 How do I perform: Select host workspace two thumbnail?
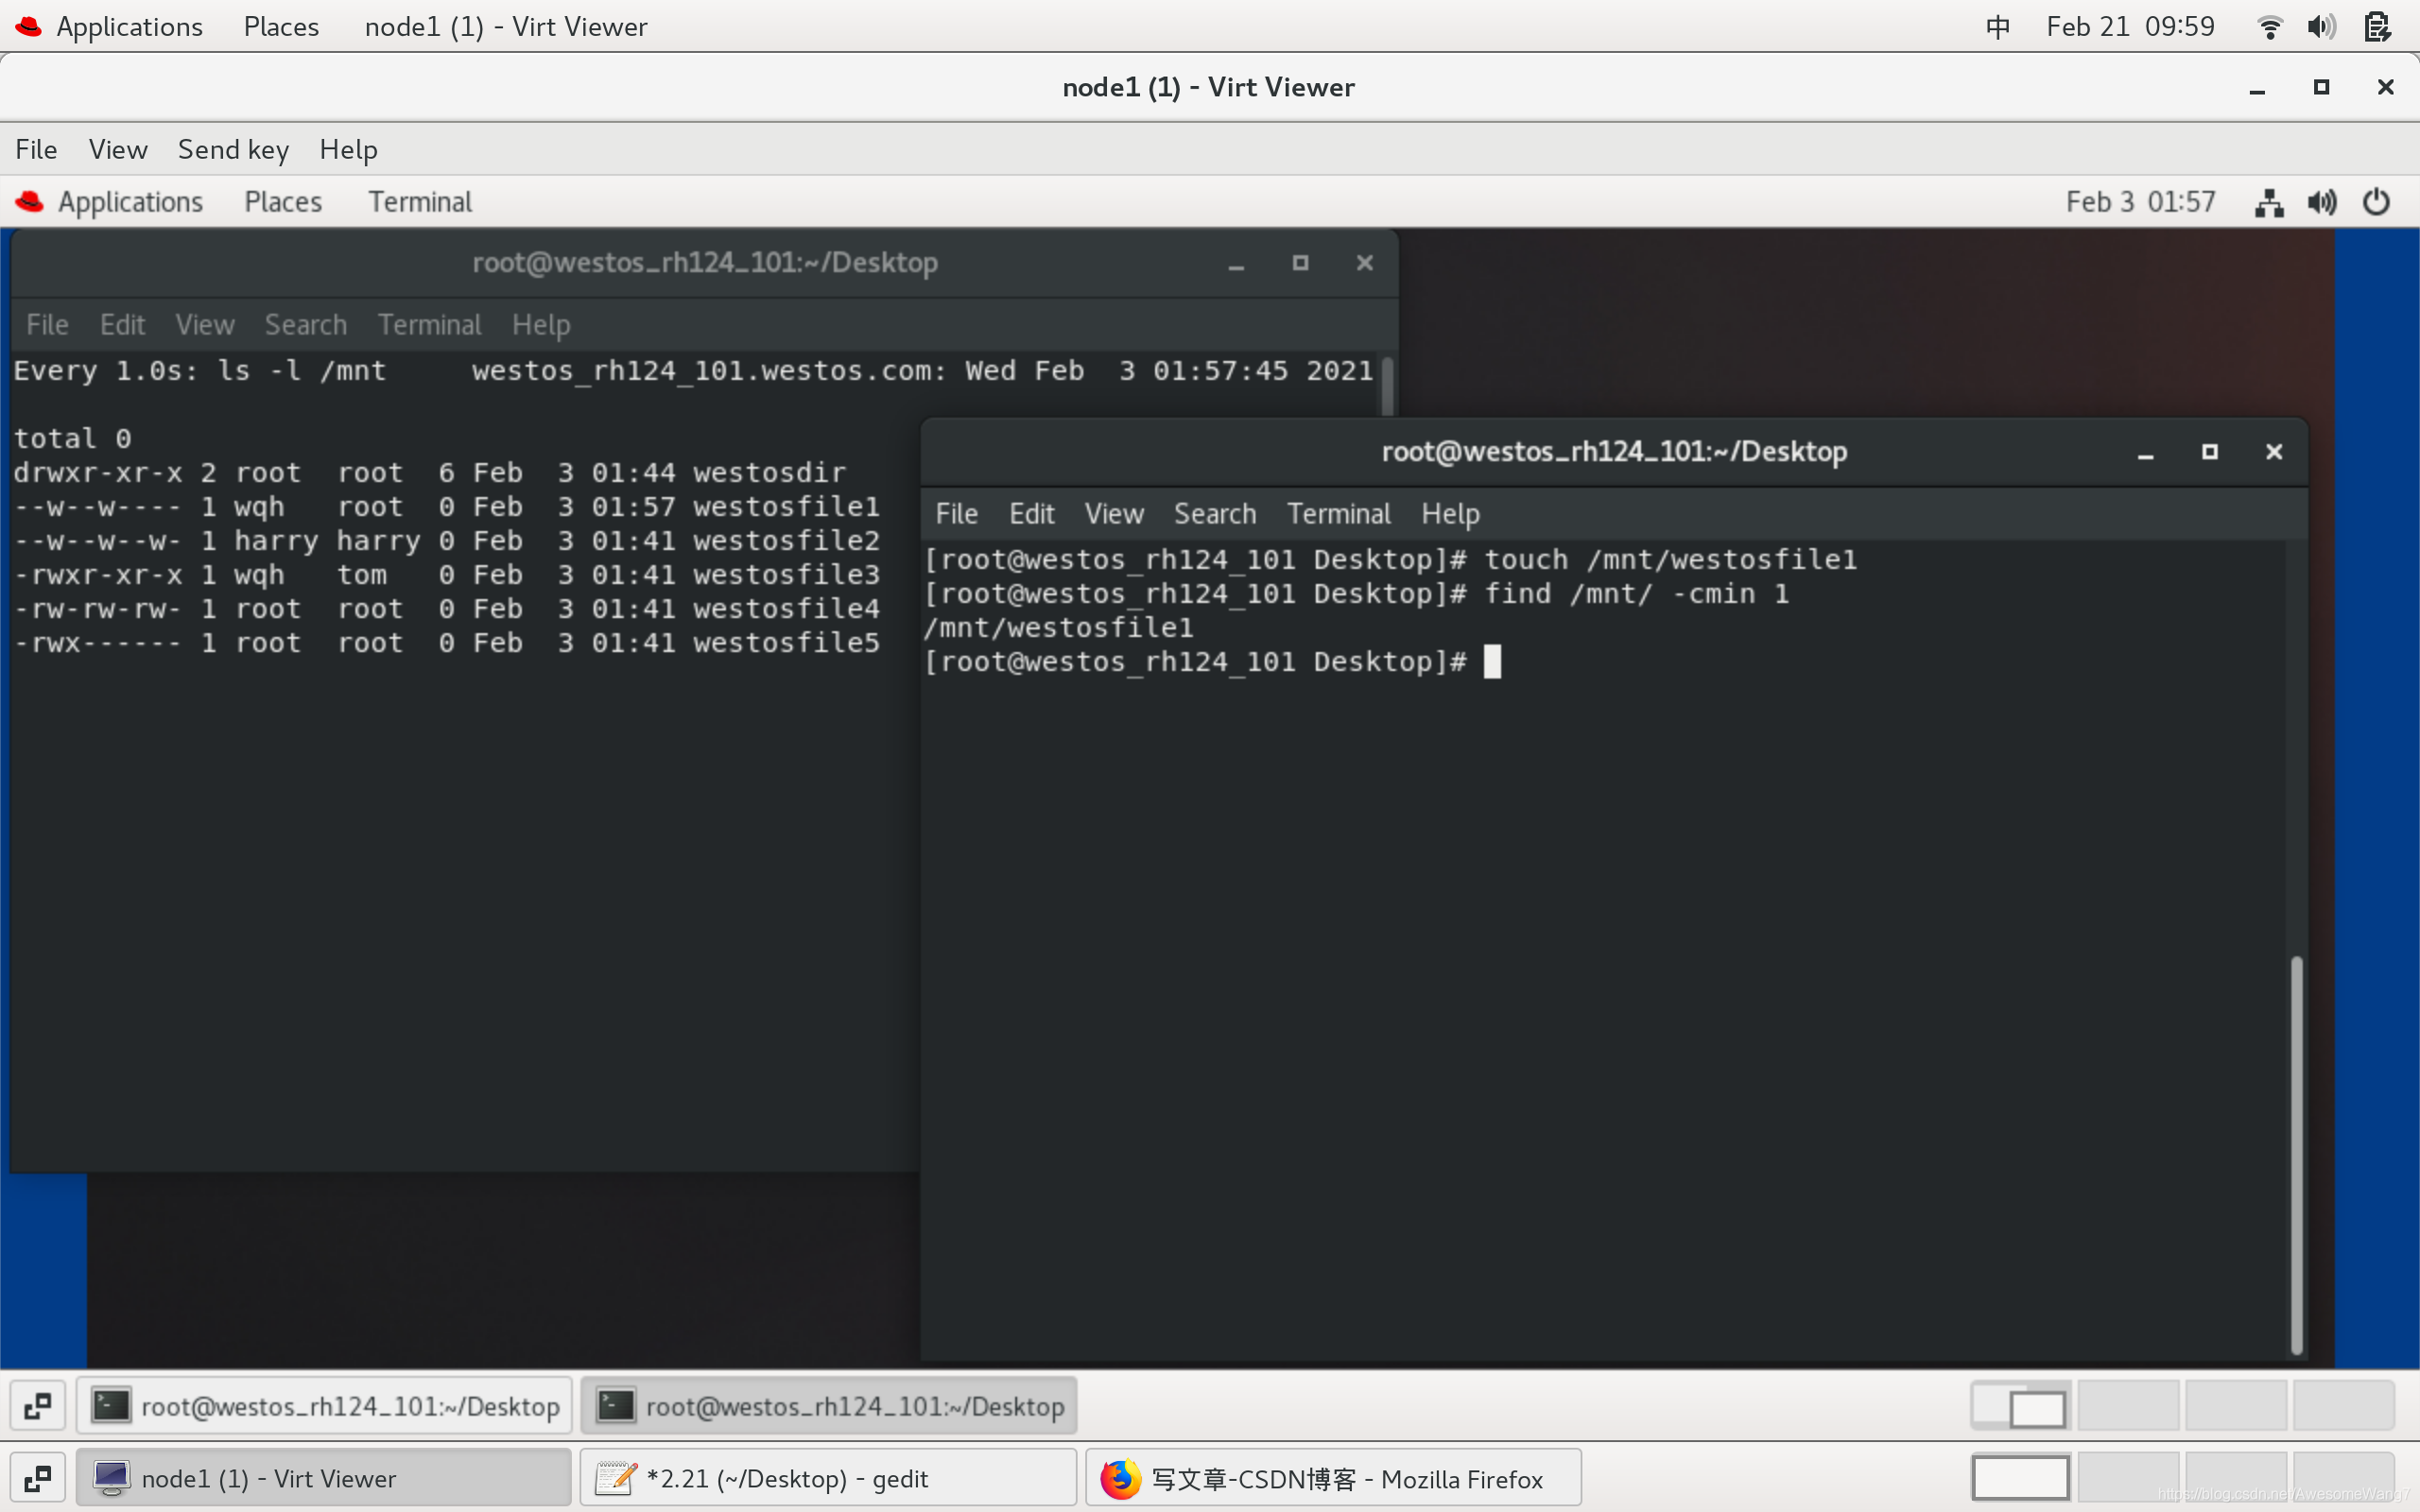pos(2128,1478)
